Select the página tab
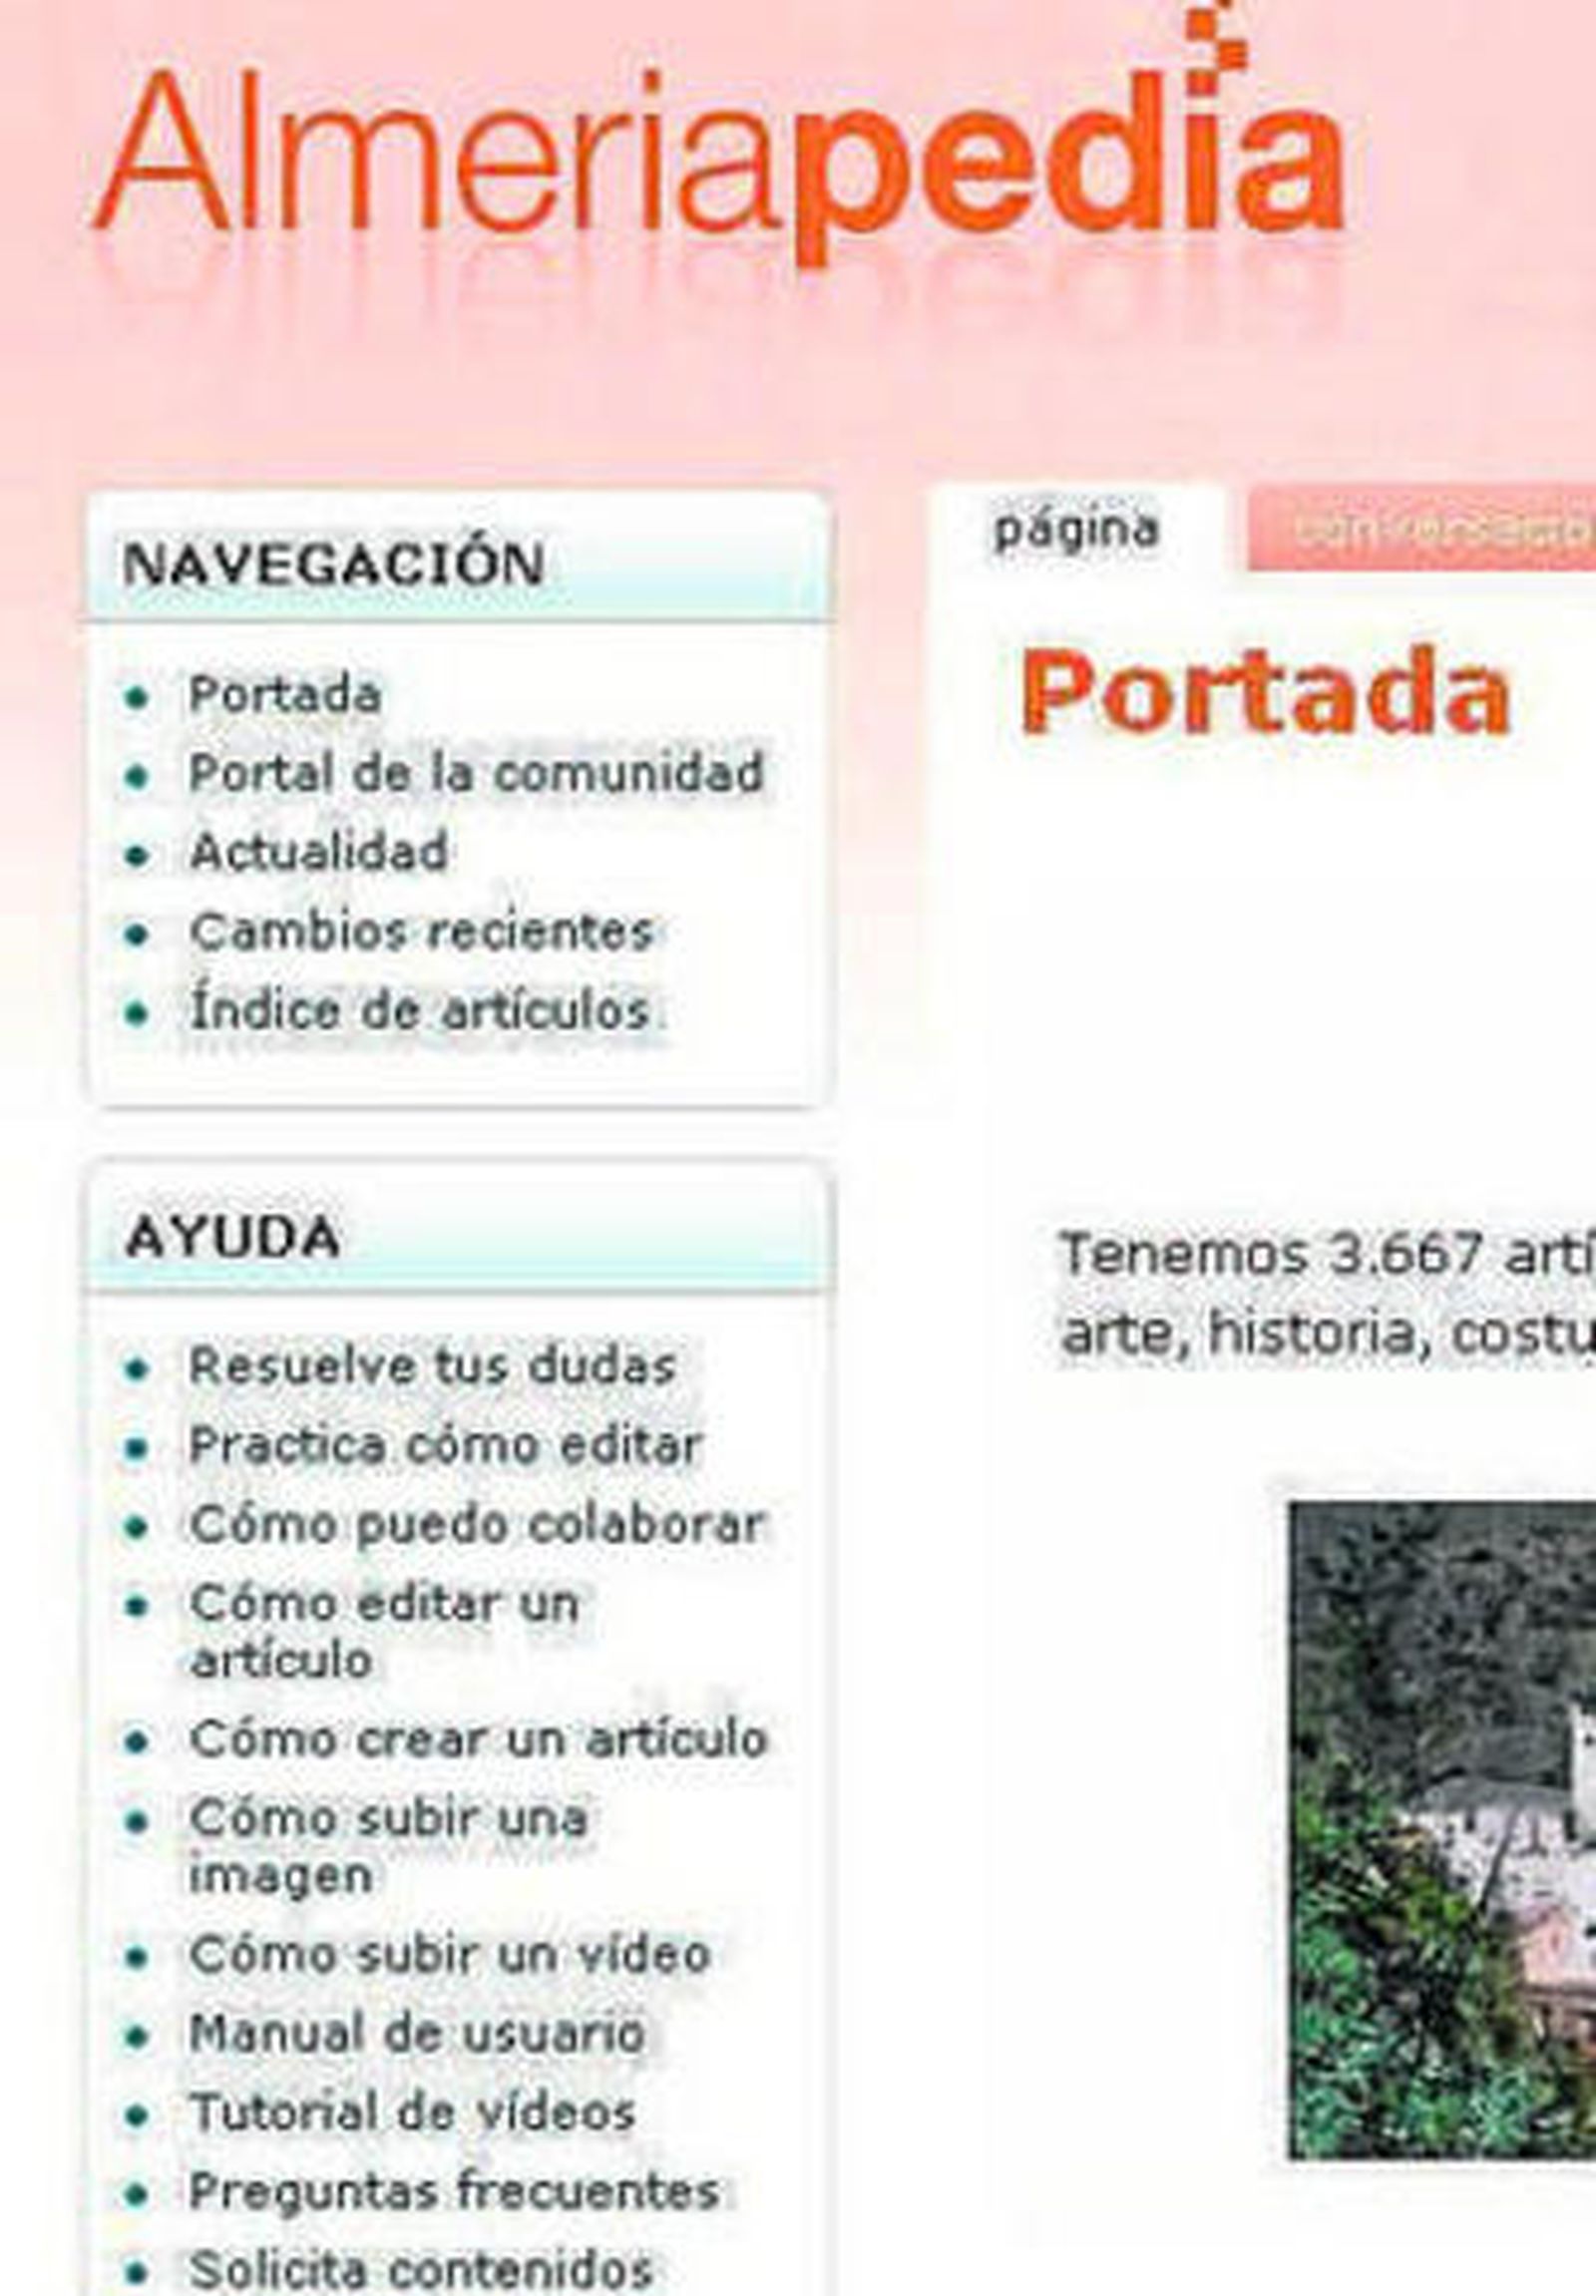The width and height of the screenshot is (1596, 2296). point(1076,529)
